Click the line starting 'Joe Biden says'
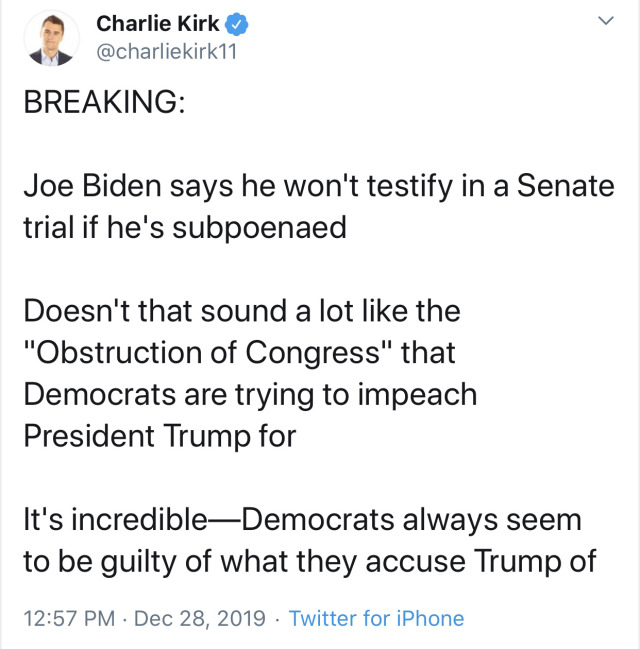 [x=319, y=186]
